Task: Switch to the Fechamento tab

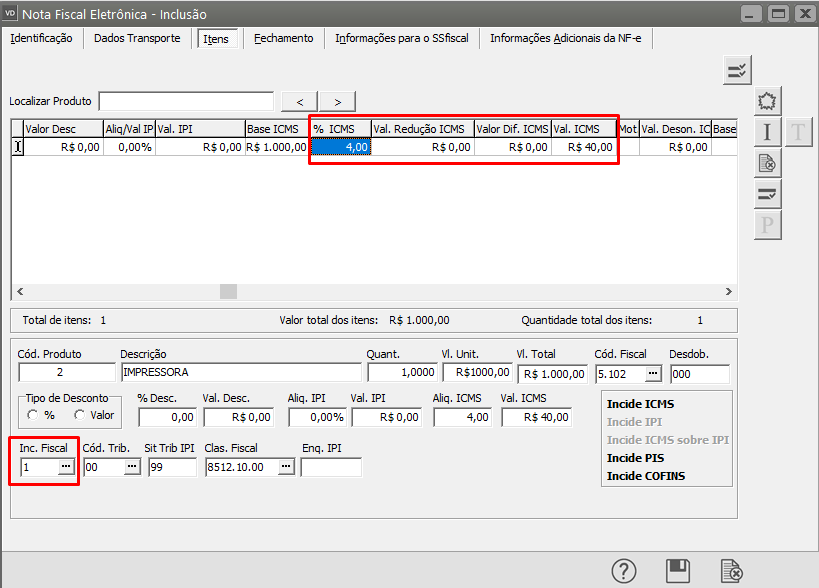Action: (x=283, y=38)
